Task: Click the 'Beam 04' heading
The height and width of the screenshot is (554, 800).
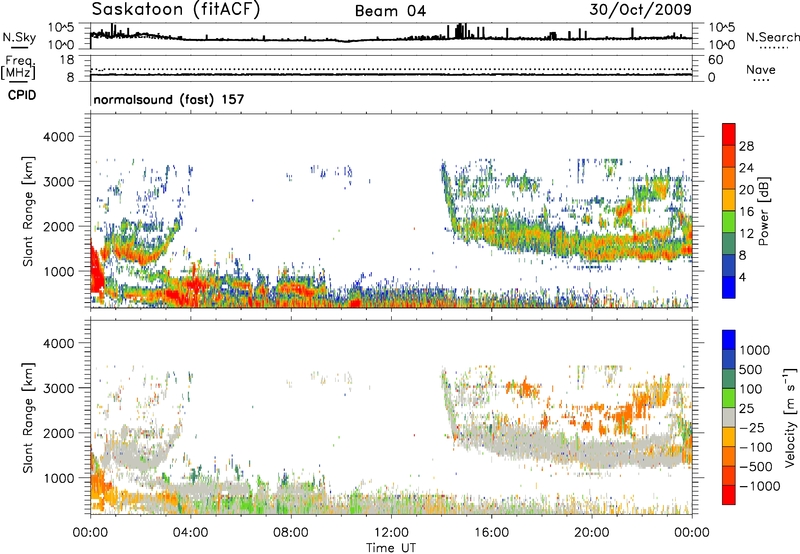Action: (390, 11)
